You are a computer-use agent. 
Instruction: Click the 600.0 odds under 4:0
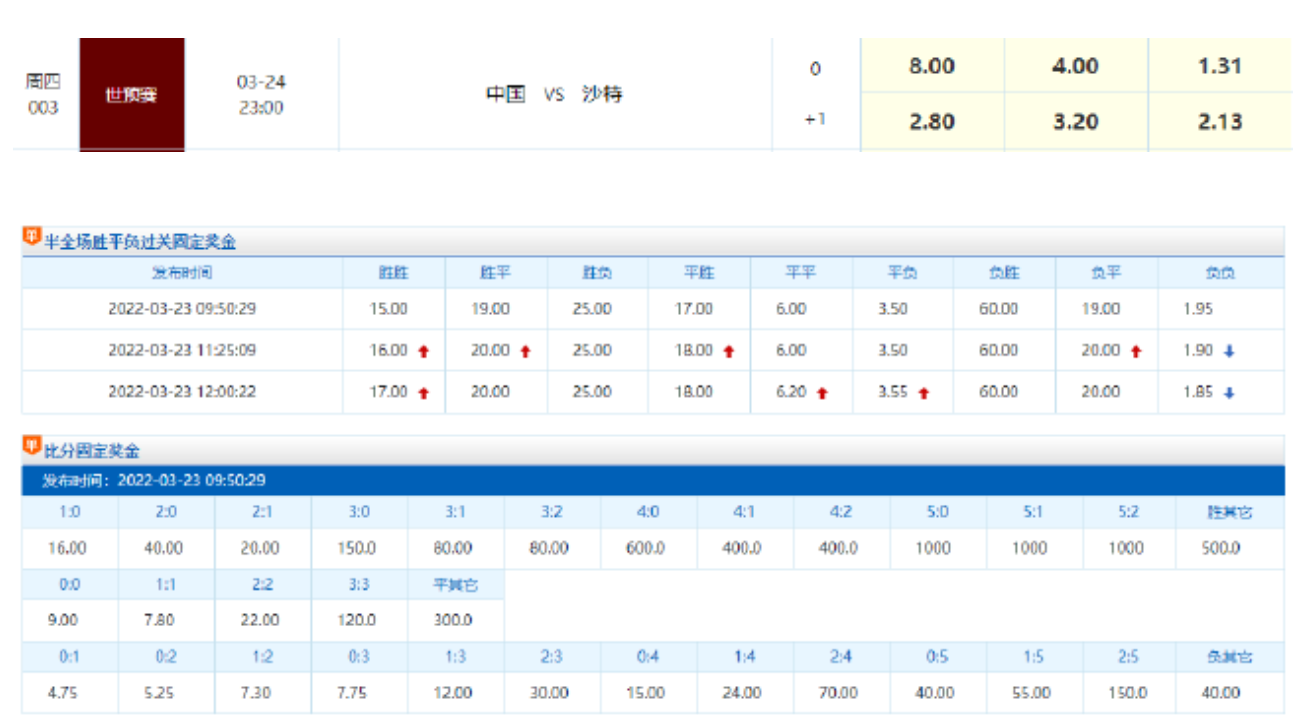pos(646,548)
